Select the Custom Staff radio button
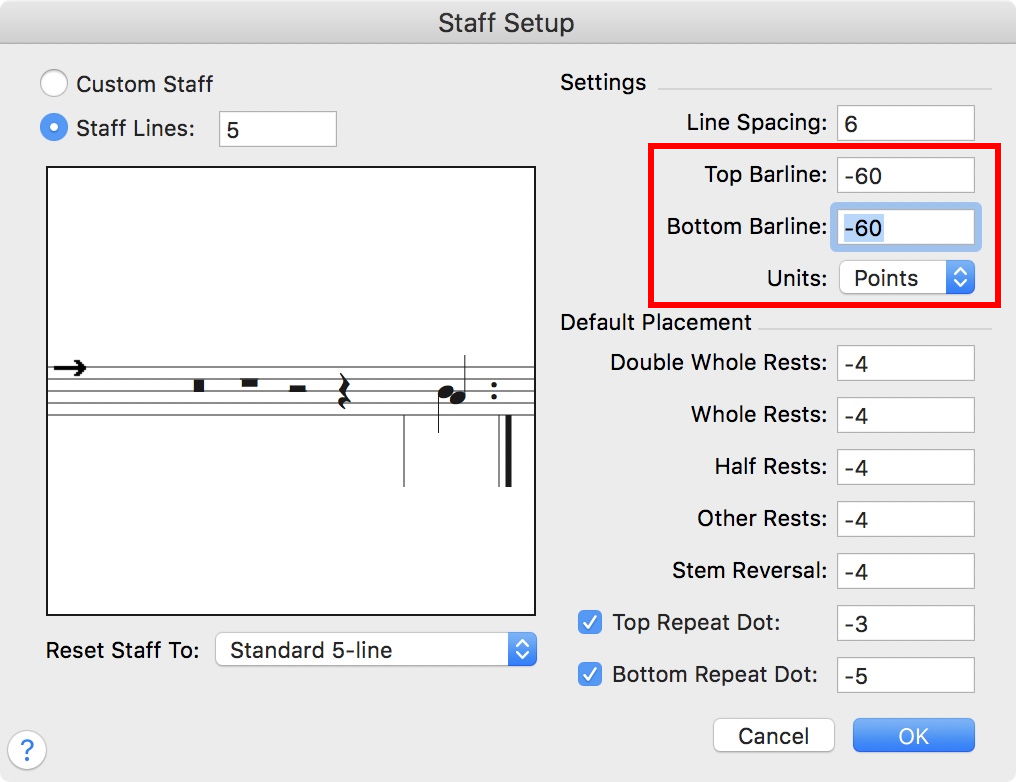Screen dimensions: 1016x782 pos(54,84)
